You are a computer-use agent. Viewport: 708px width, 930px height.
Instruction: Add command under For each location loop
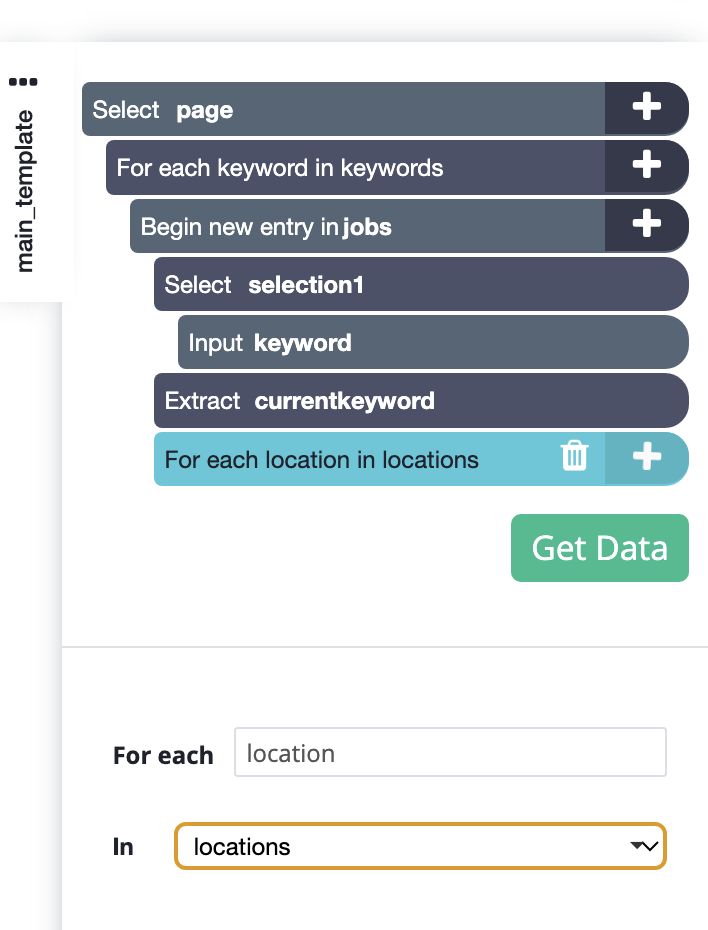[x=646, y=458]
